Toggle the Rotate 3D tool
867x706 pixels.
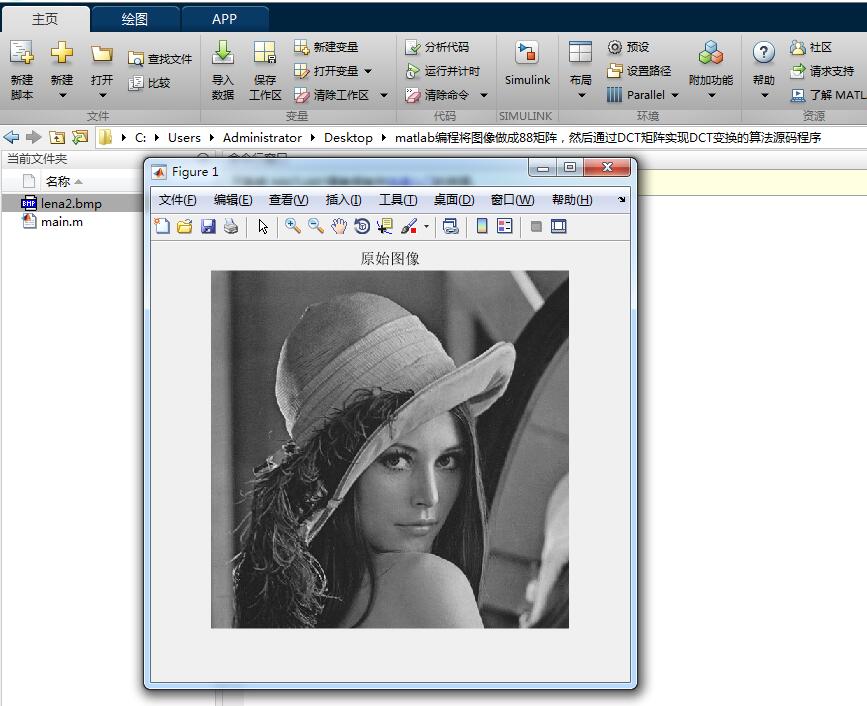(362, 226)
